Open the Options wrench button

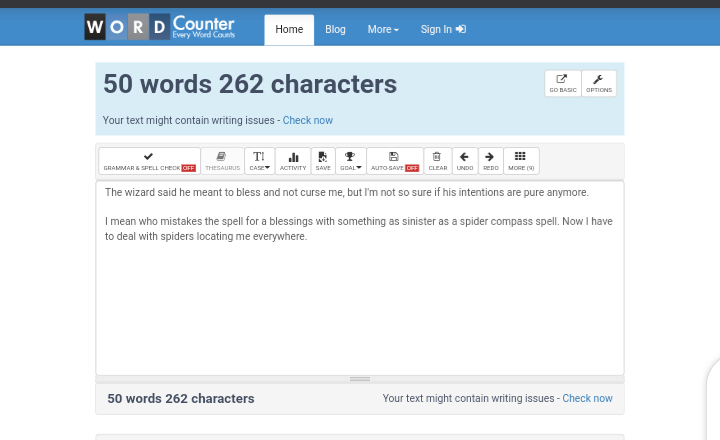599,84
